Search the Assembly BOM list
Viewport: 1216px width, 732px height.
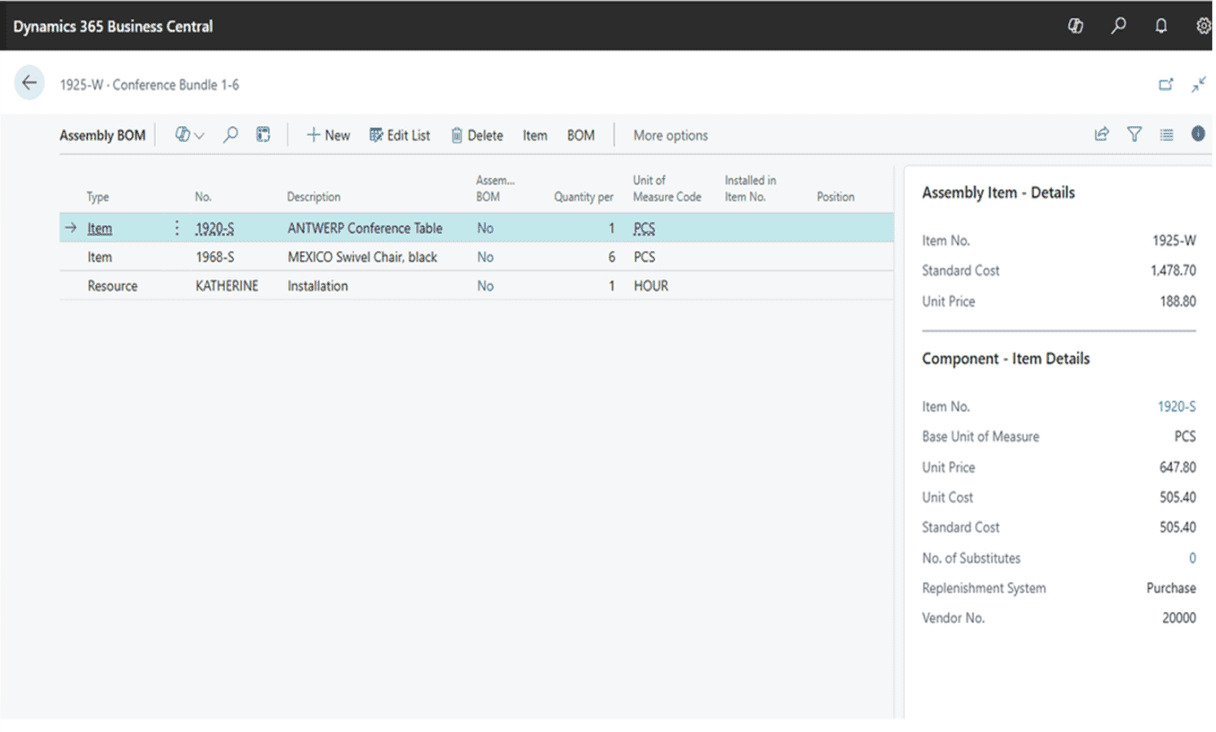(x=231, y=135)
